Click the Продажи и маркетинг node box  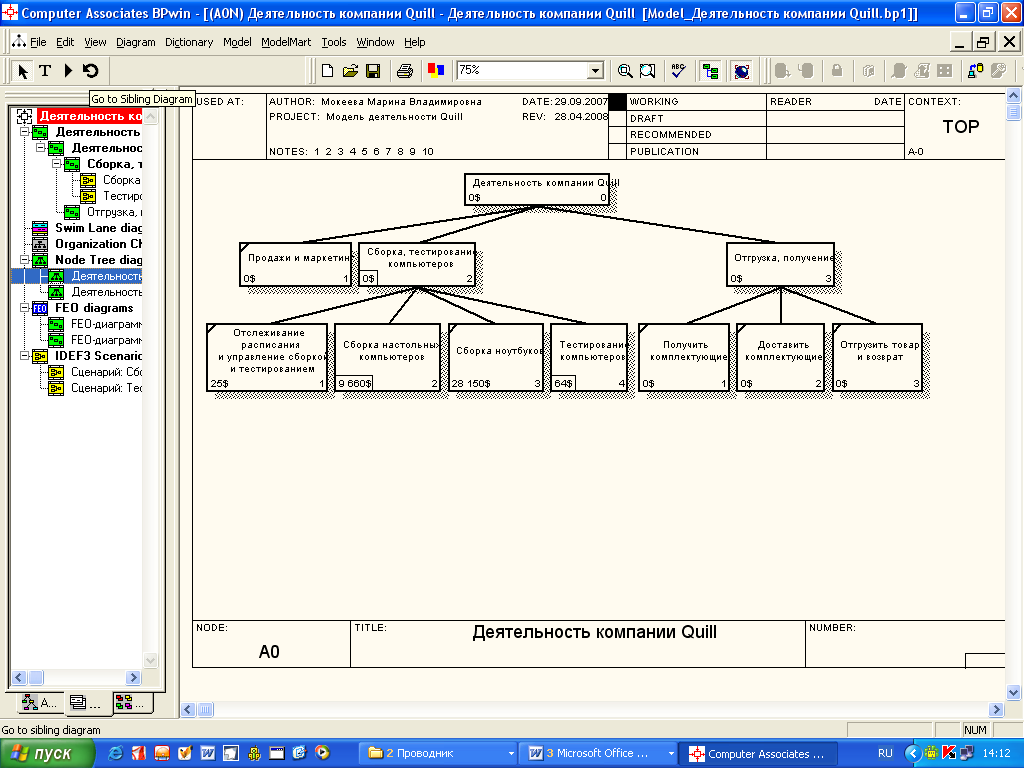295,264
